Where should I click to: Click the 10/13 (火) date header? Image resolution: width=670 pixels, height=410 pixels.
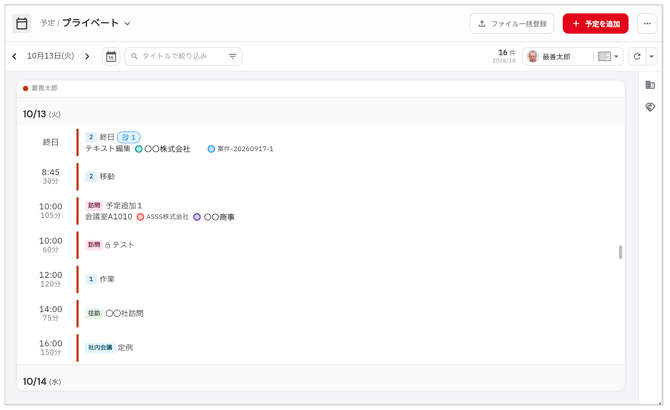point(41,114)
